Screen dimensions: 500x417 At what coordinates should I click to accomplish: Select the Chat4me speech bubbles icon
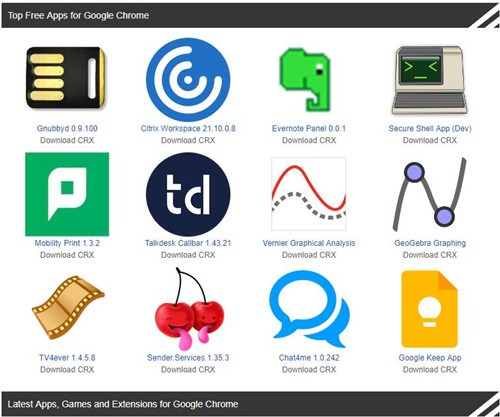pyautogui.click(x=309, y=309)
